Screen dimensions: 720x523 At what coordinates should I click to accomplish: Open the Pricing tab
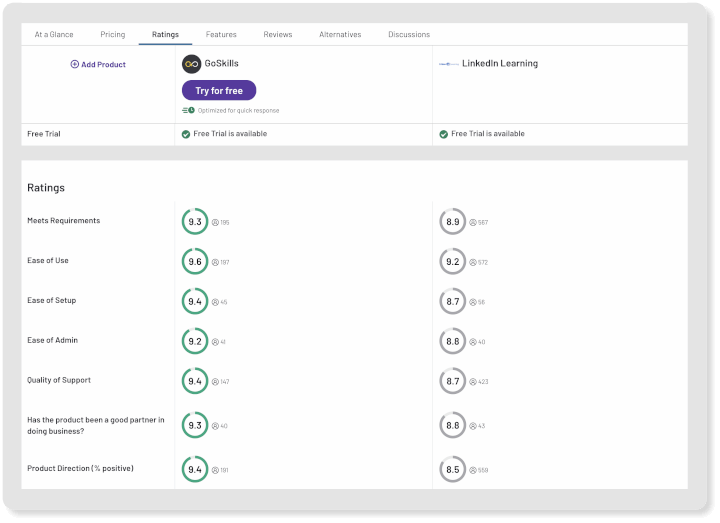click(112, 34)
